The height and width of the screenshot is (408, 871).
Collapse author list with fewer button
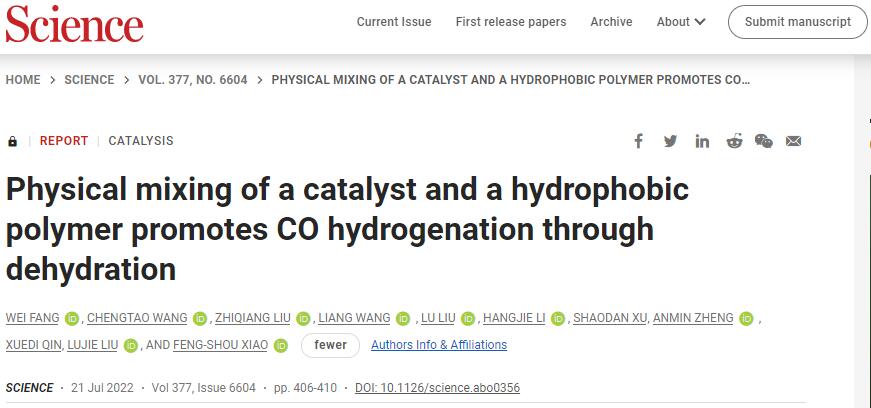(x=330, y=345)
